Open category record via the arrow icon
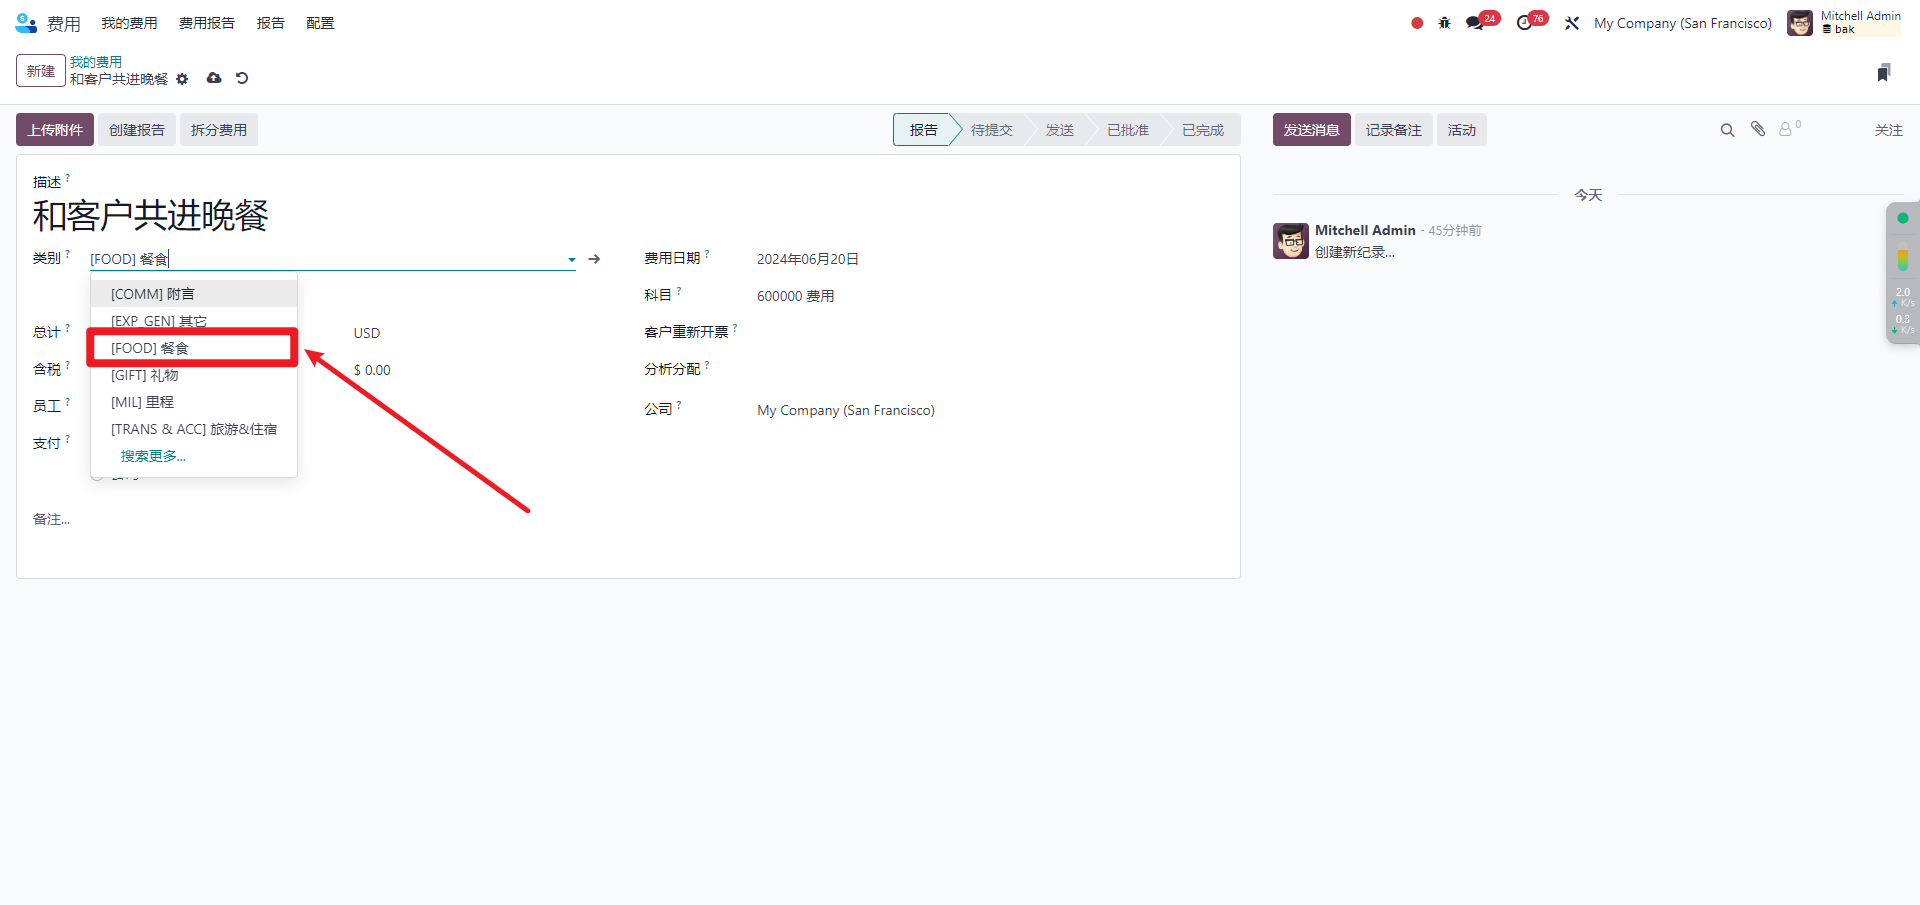The image size is (1920, 905). (594, 259)
